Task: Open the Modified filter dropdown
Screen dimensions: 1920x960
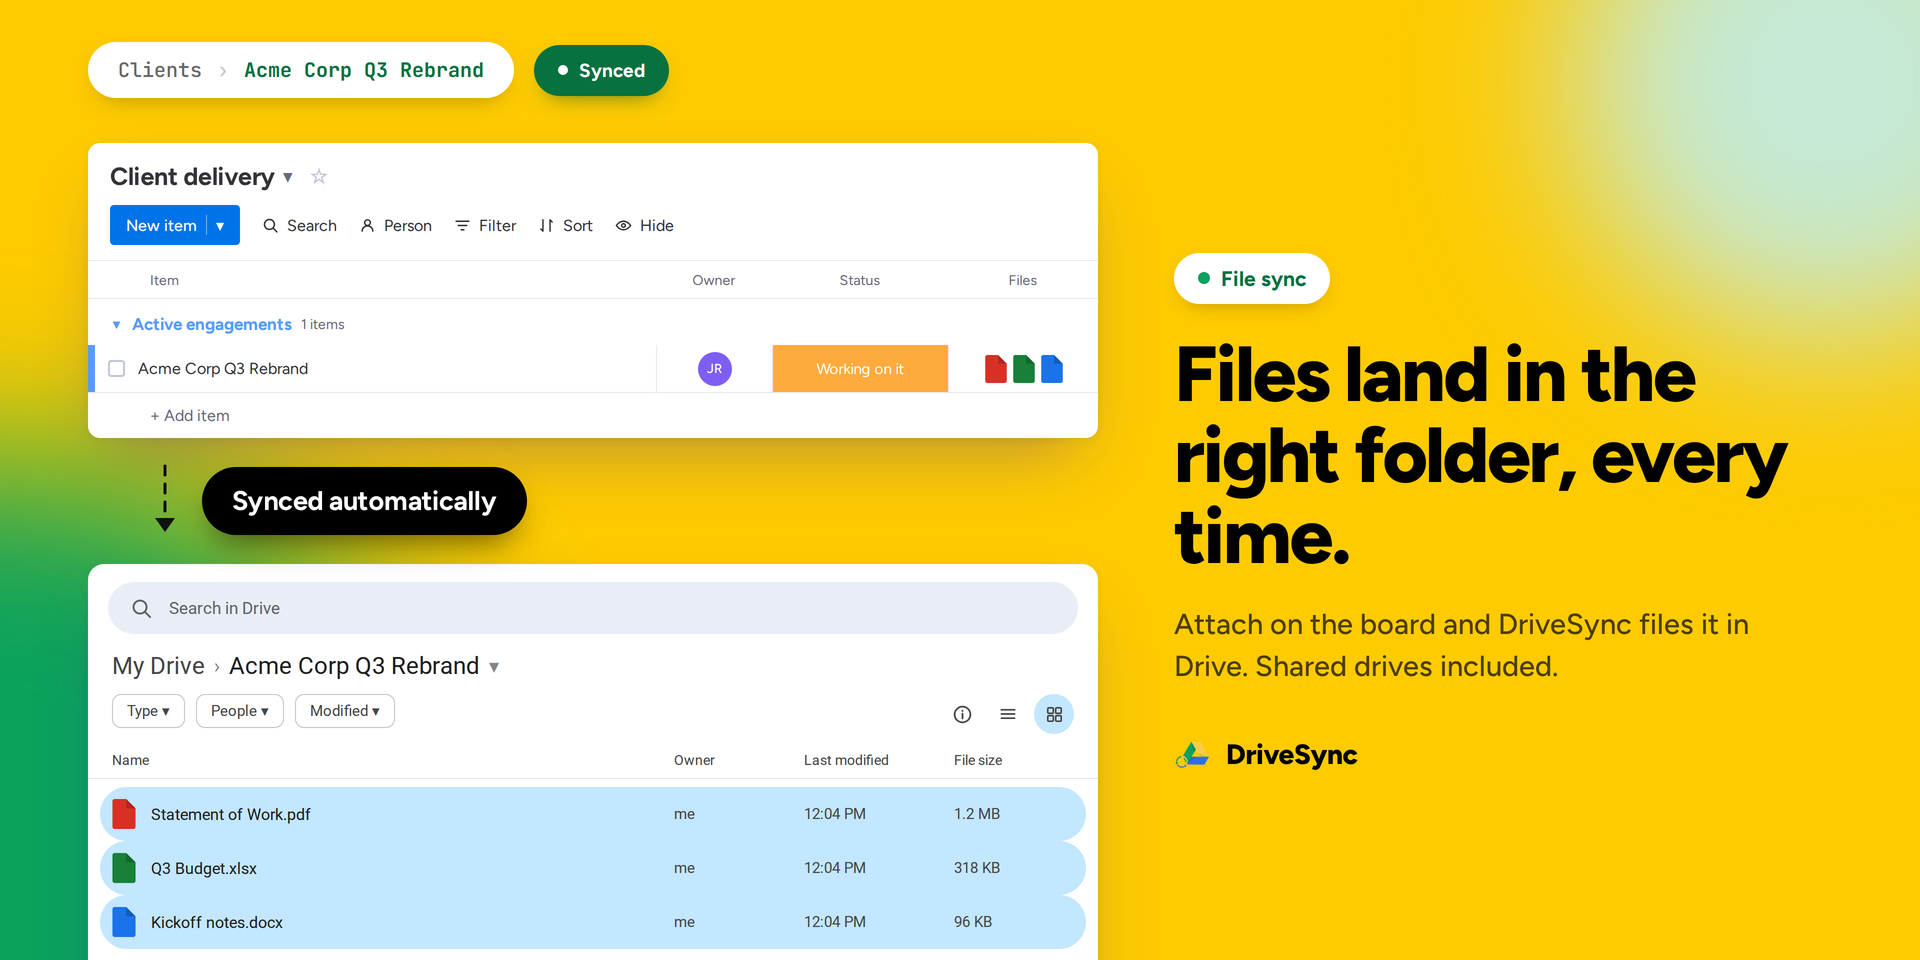Action: pyautogui.click(x=345, y=711)
